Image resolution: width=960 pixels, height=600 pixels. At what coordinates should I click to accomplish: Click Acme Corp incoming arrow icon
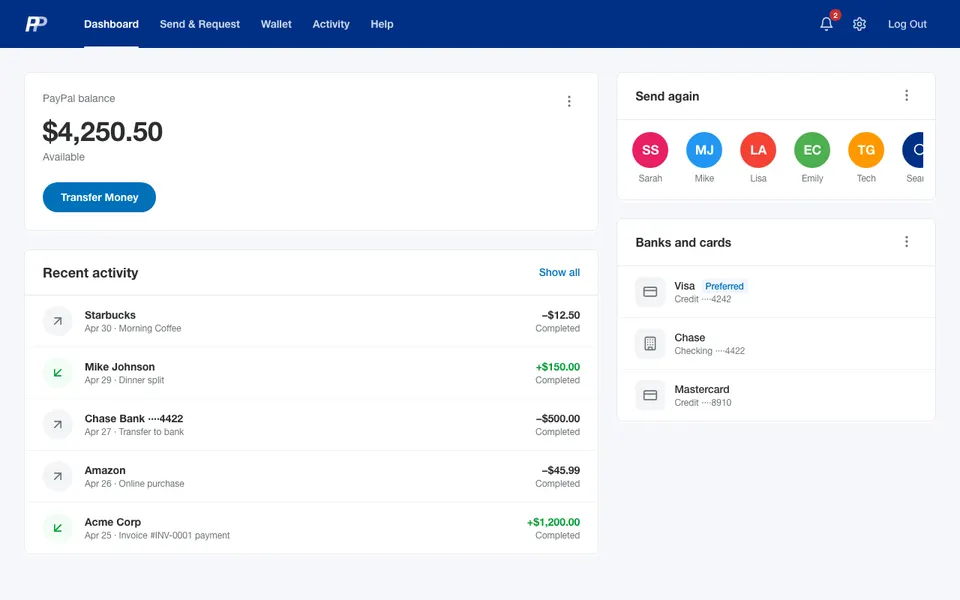(x=58, y=528)
